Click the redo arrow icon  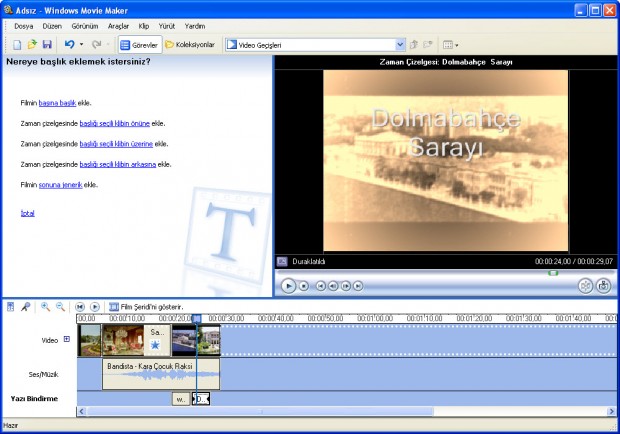(x=96, y=44)
